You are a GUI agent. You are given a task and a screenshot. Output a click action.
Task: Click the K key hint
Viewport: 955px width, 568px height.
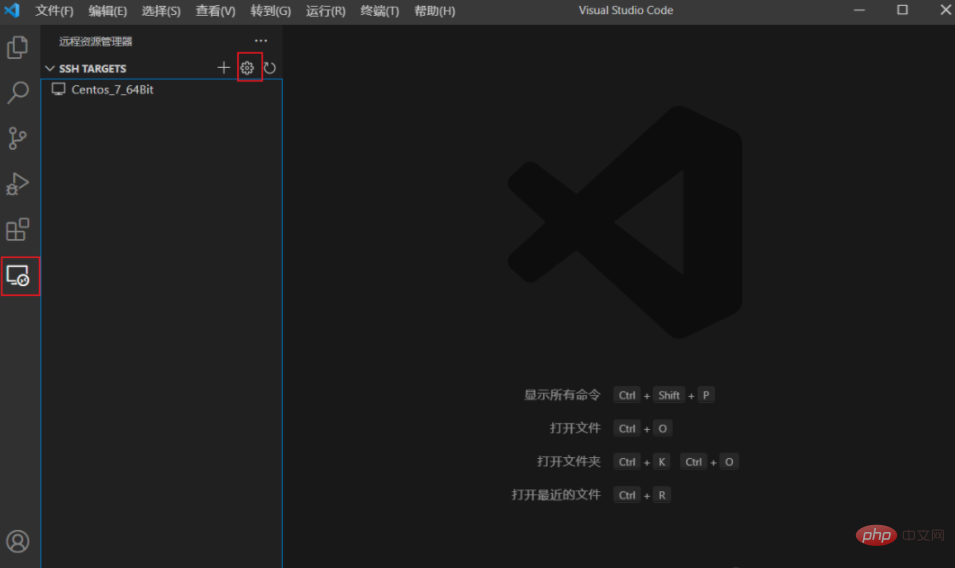point(661,461)
